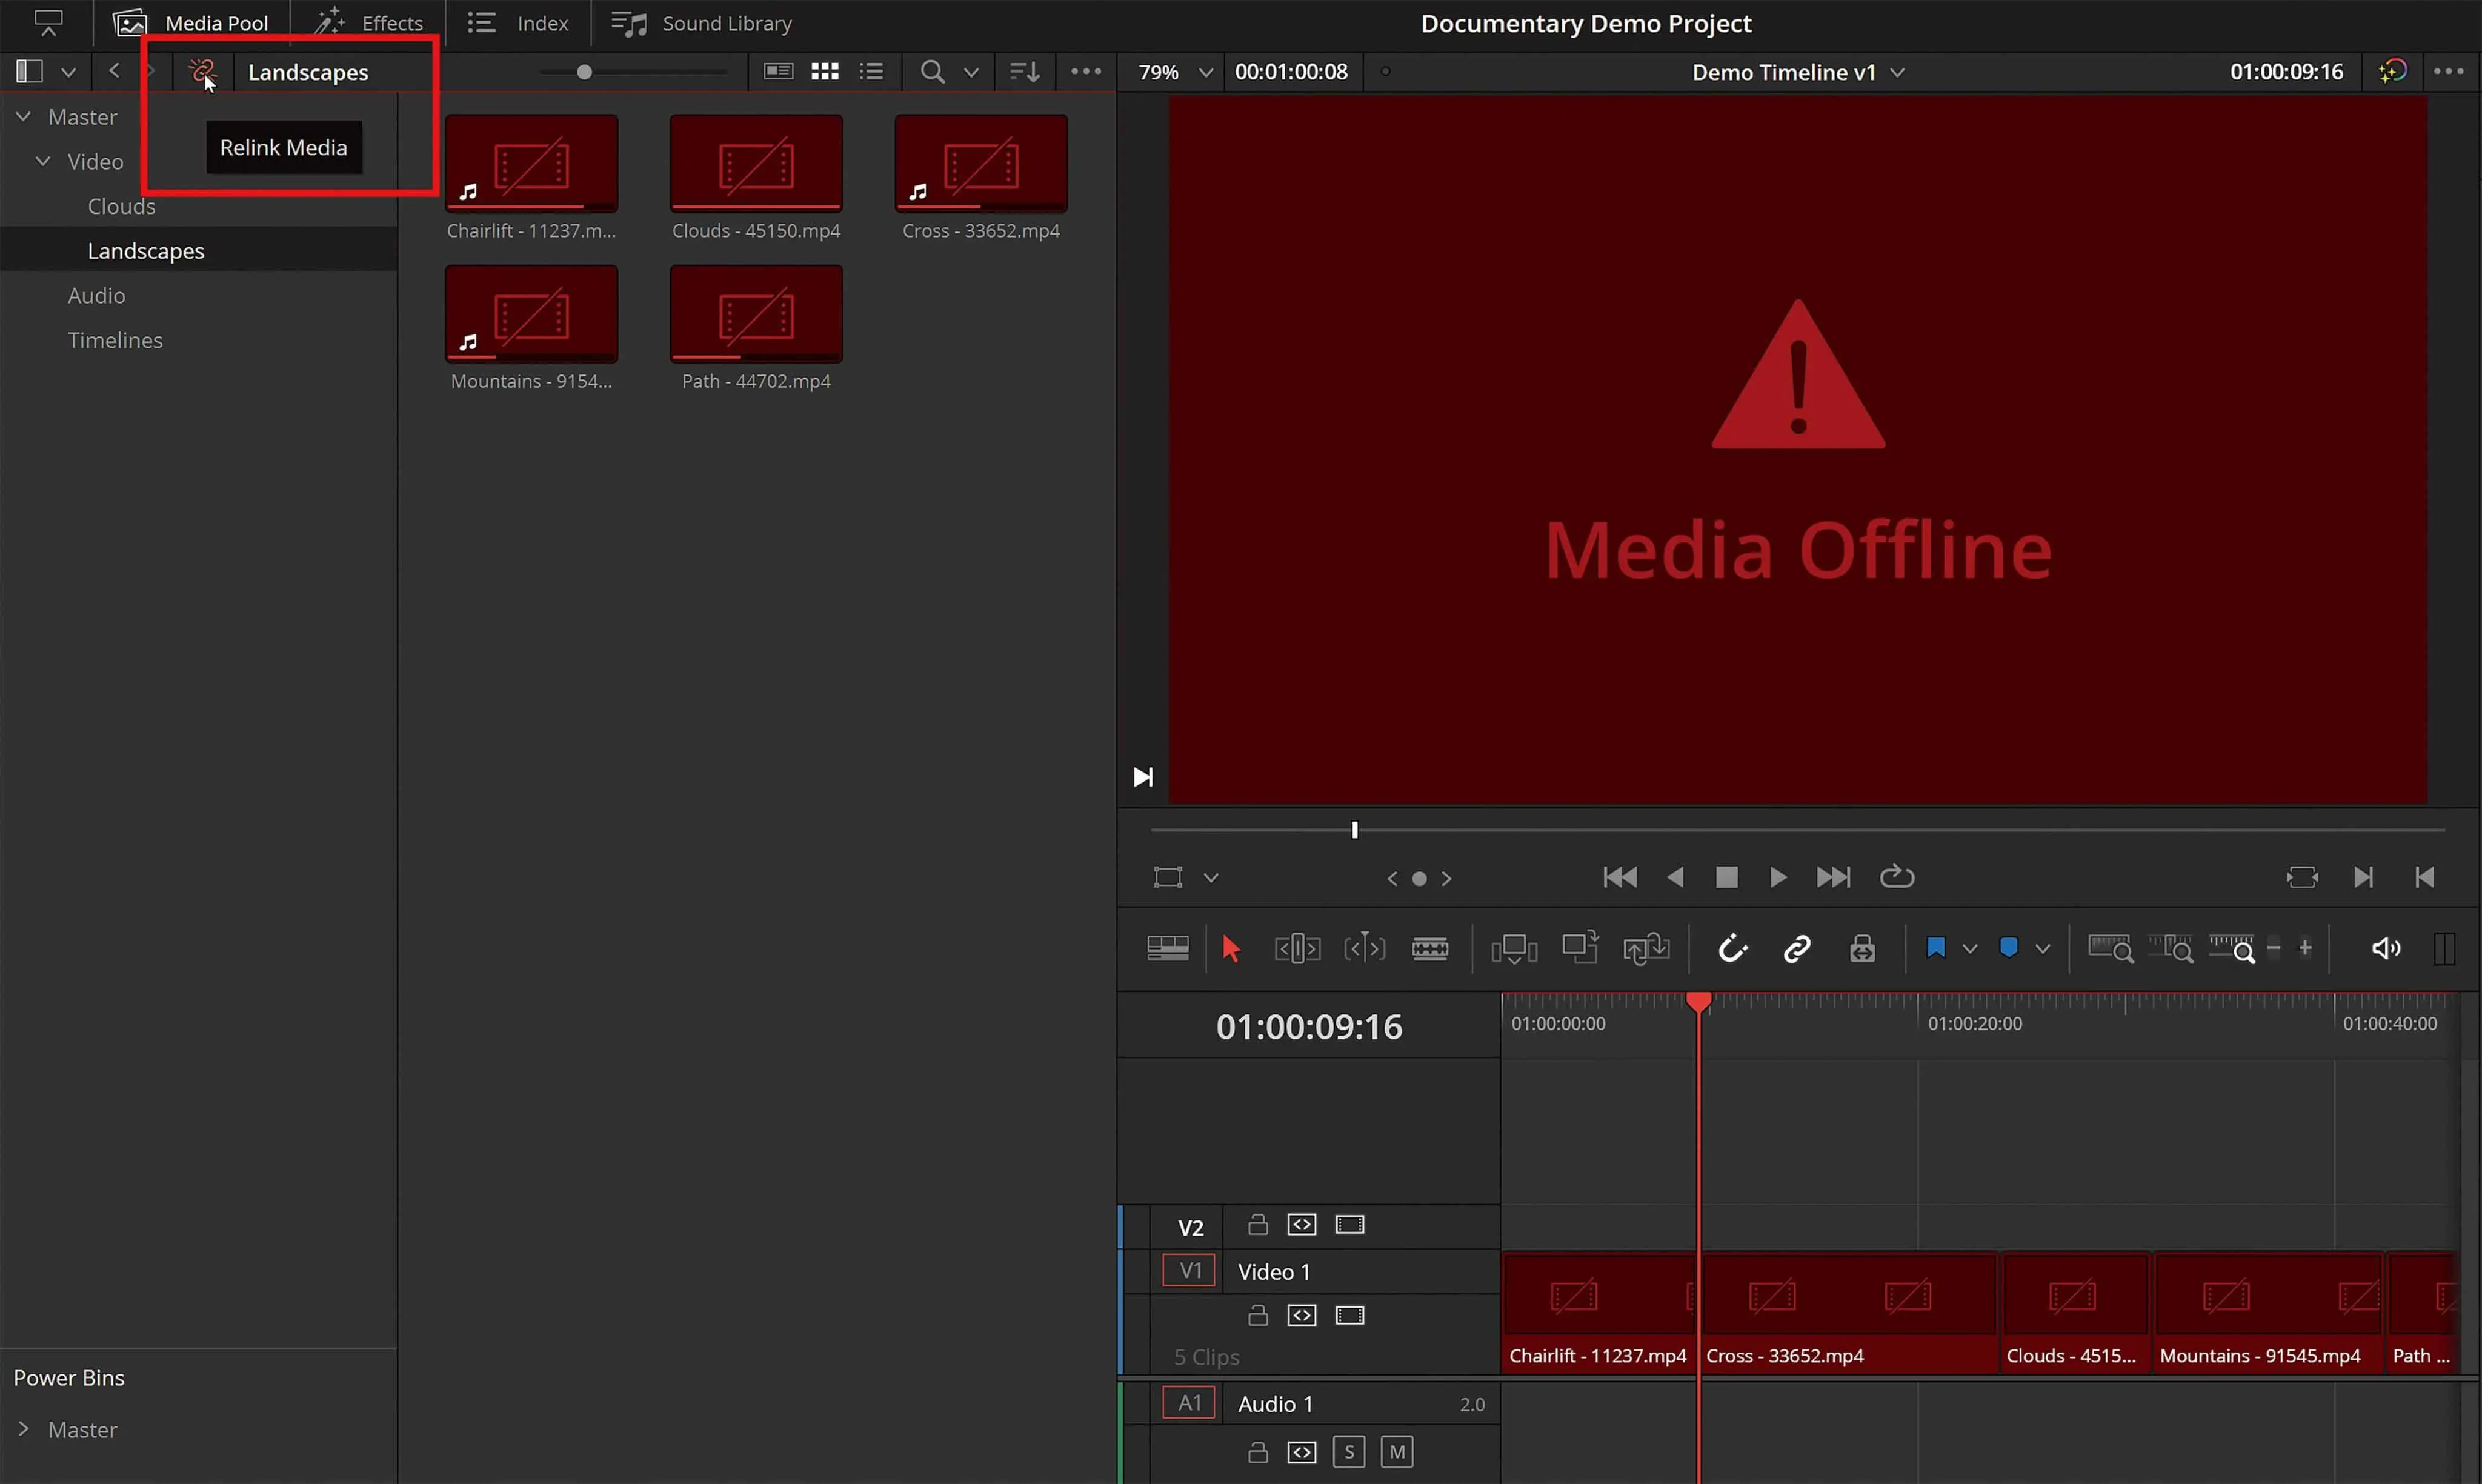Adjust the thumbnail size slider
The image size is (2482, 1484).
pos(584,71)
